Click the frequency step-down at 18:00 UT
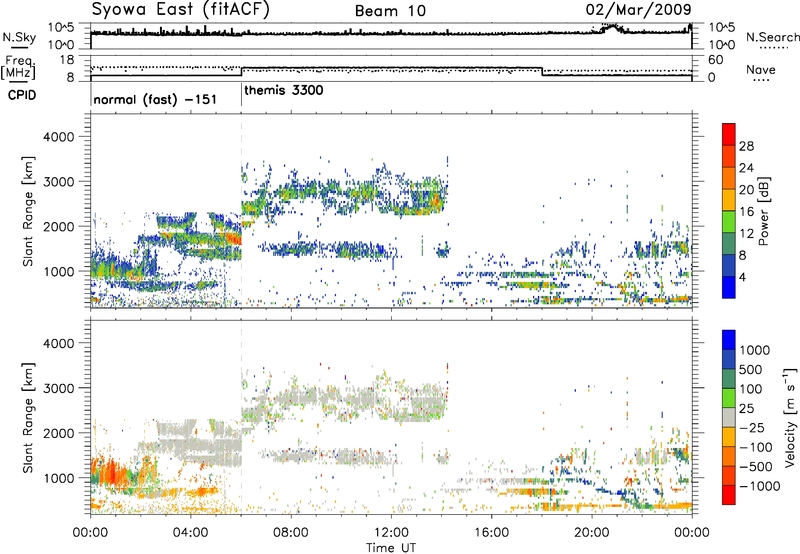800x554 pixels. tap(542, 72)
